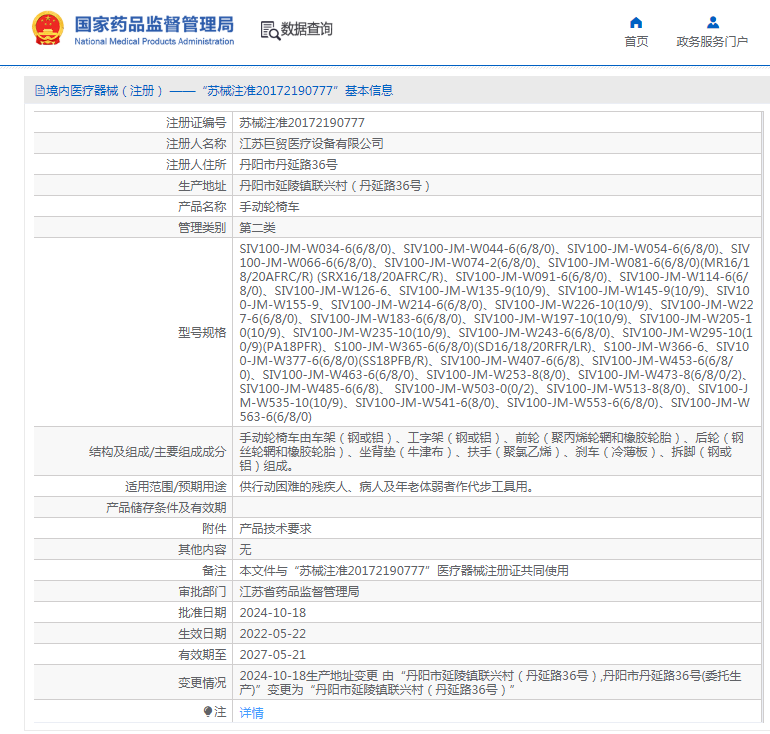Select management category 第二类
Viewport: 770px width, 734px height.
point(257,228)
